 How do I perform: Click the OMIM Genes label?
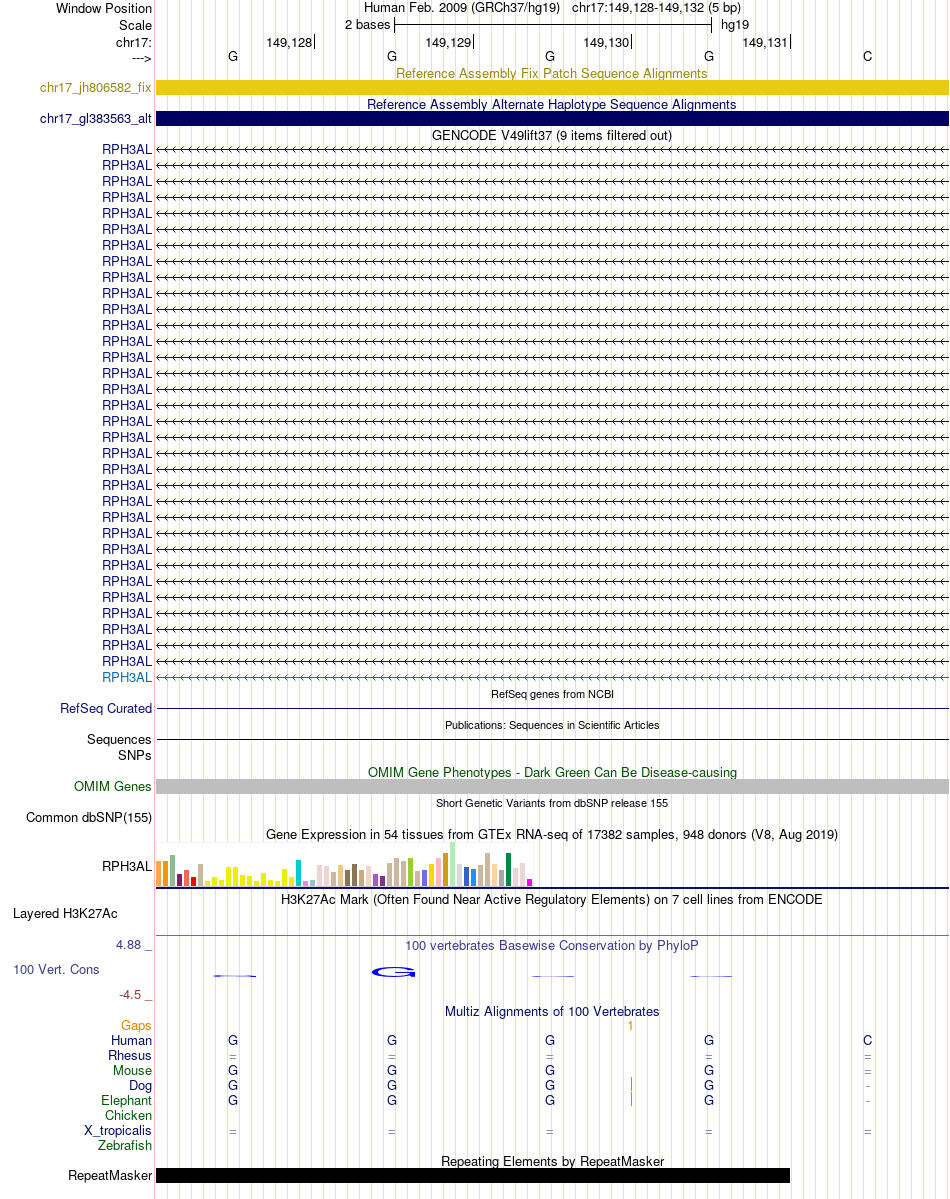112,787
